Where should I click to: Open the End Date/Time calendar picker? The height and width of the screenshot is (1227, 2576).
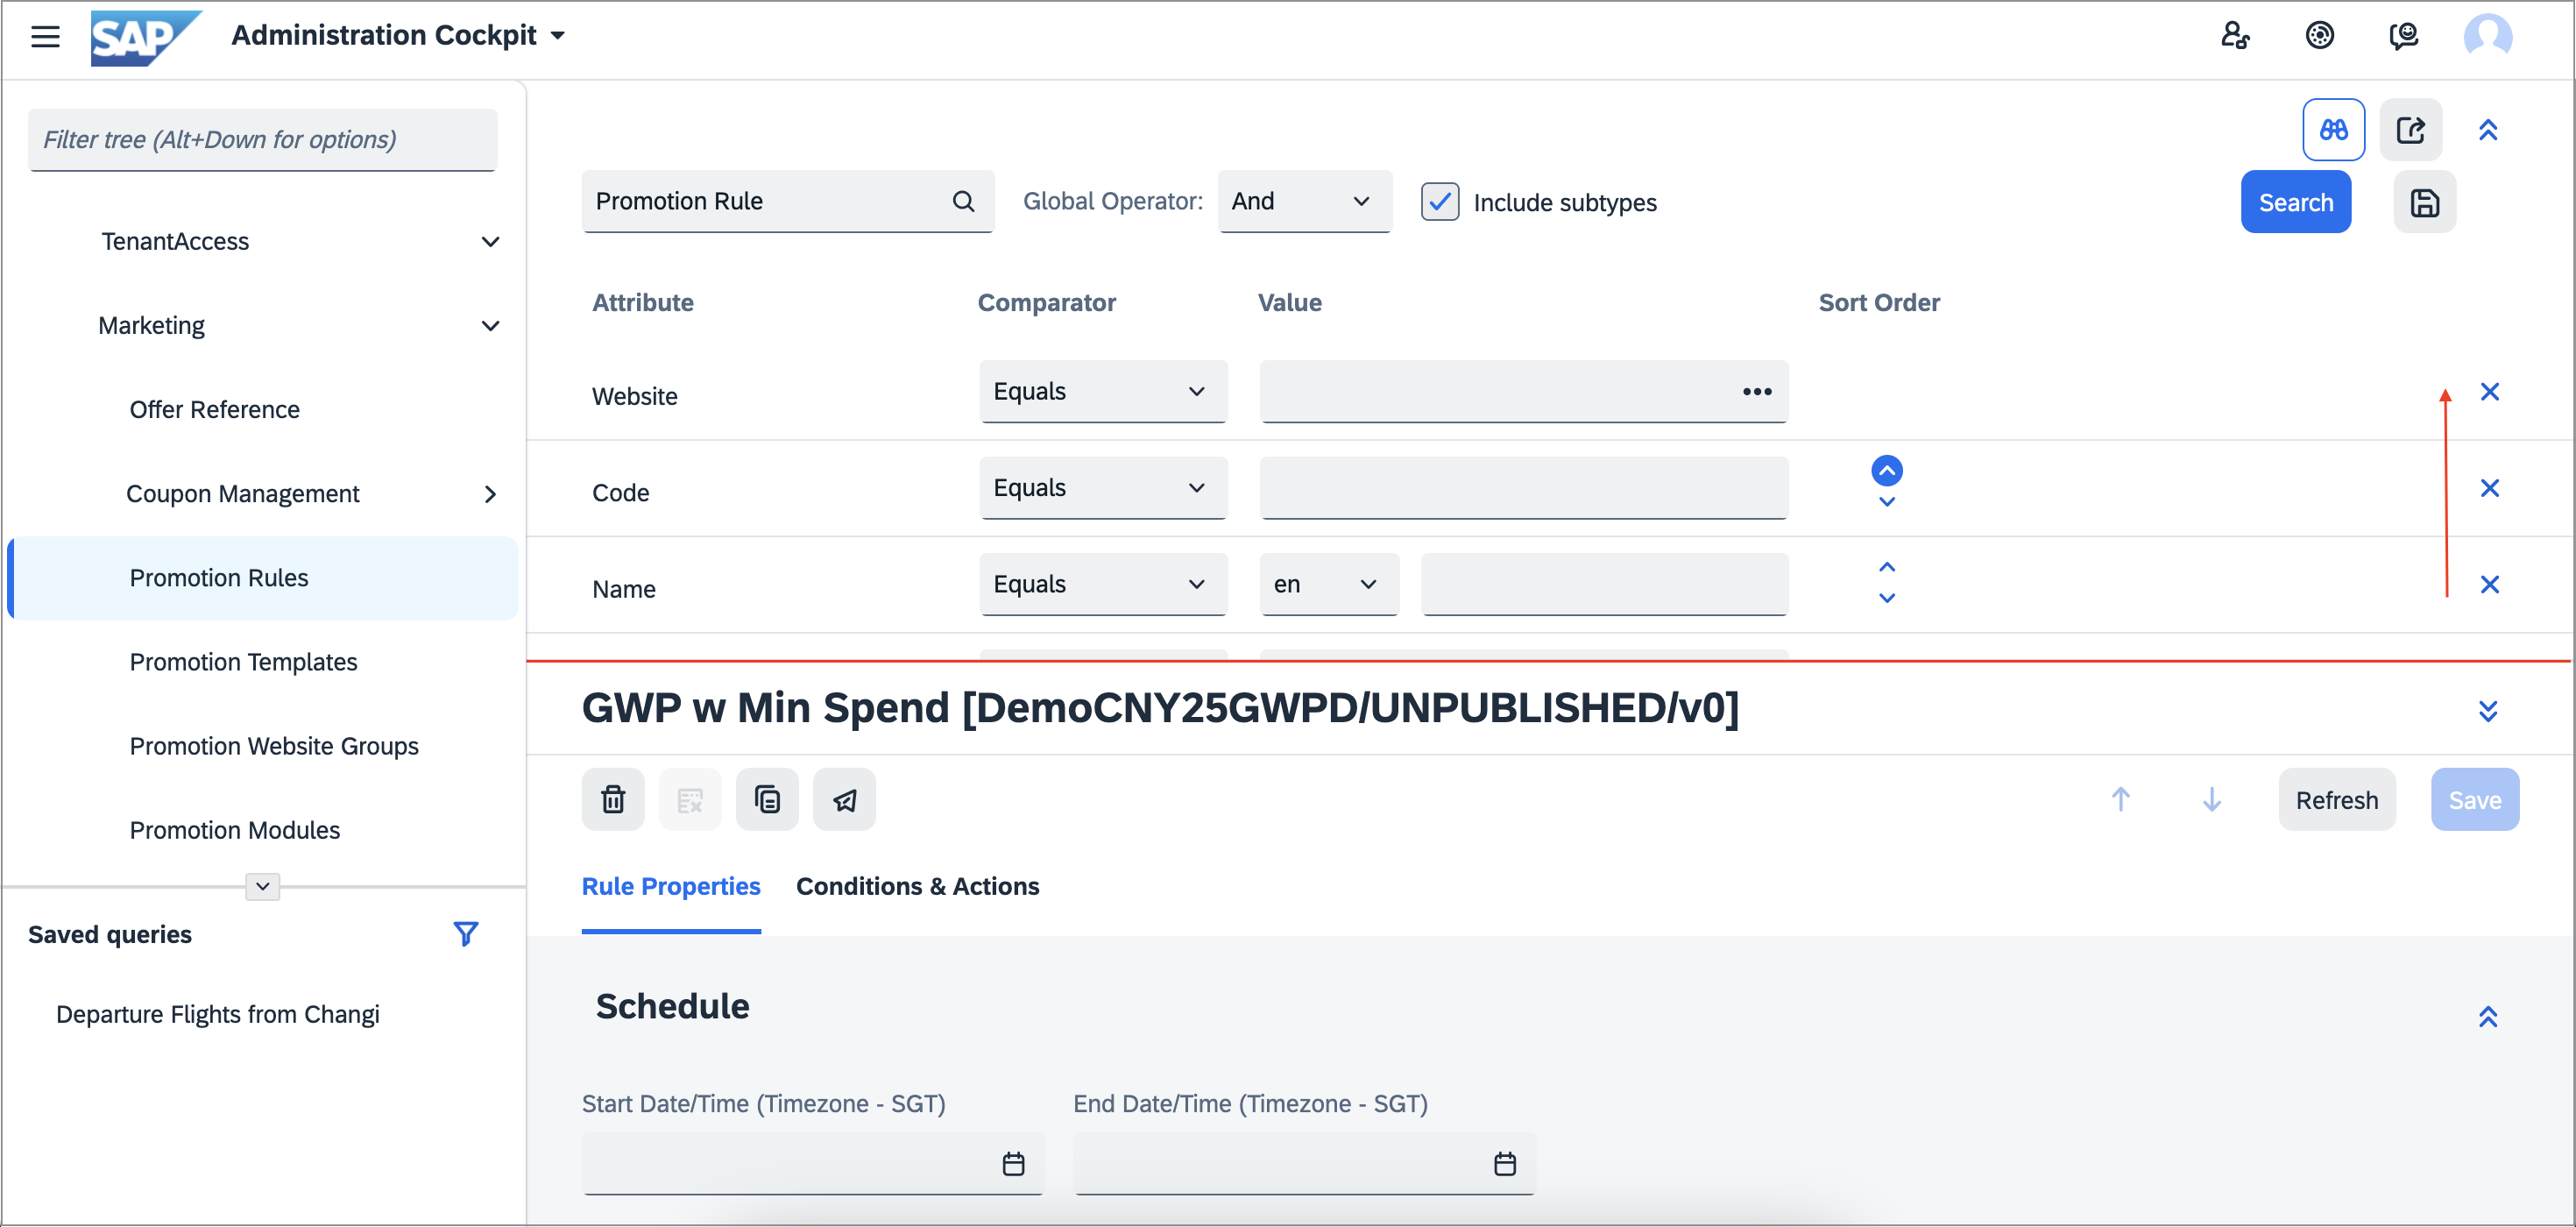tap(1504, 1164)
